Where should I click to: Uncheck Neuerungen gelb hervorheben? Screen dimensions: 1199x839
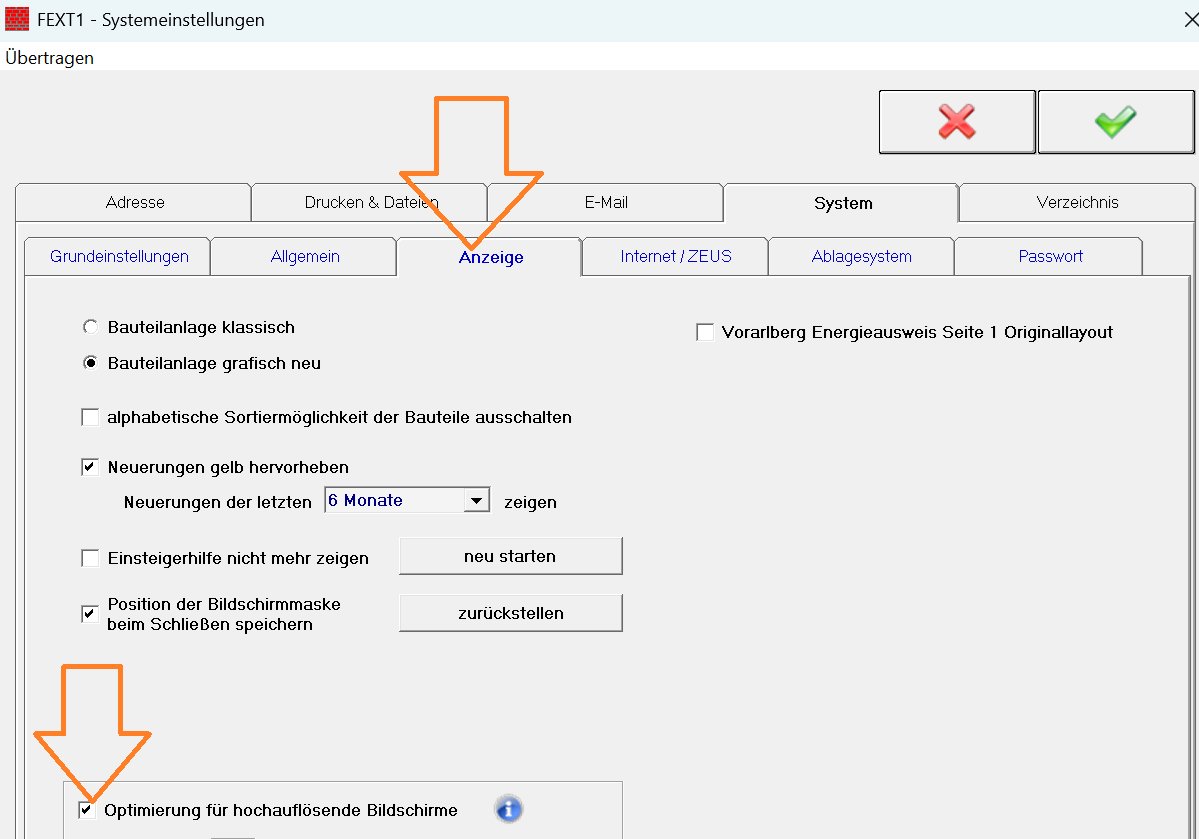[89, 466]
